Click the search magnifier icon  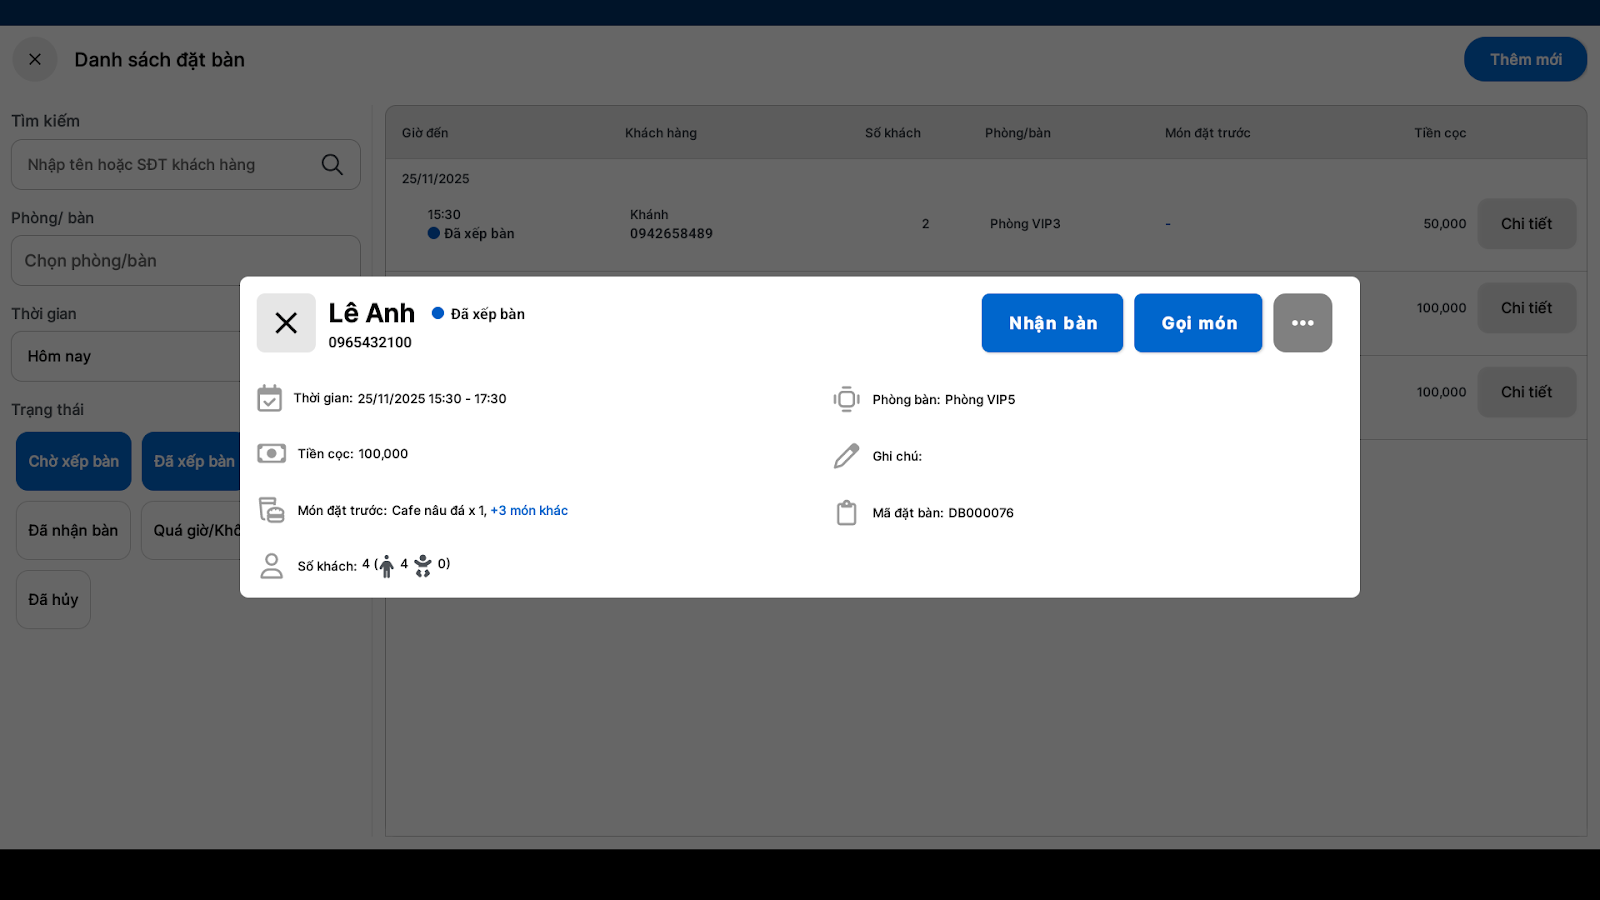coord(332,165)
